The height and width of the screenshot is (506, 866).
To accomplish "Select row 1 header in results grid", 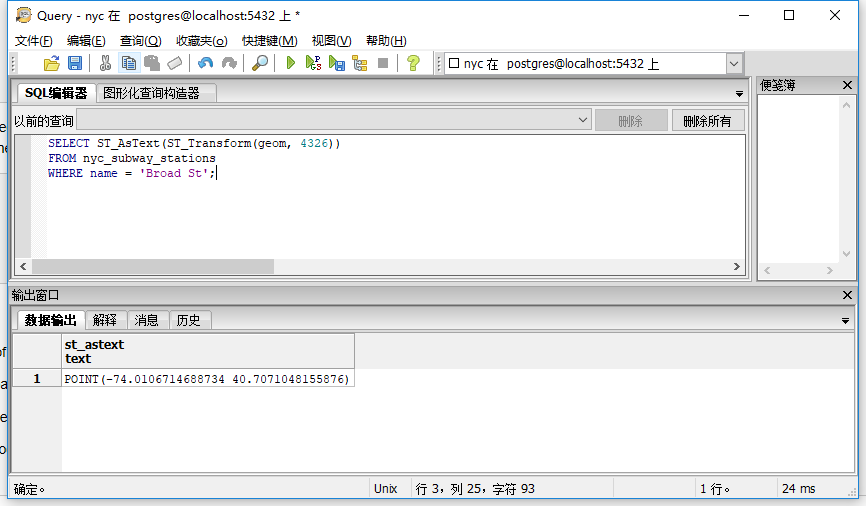I will (37, 378).
